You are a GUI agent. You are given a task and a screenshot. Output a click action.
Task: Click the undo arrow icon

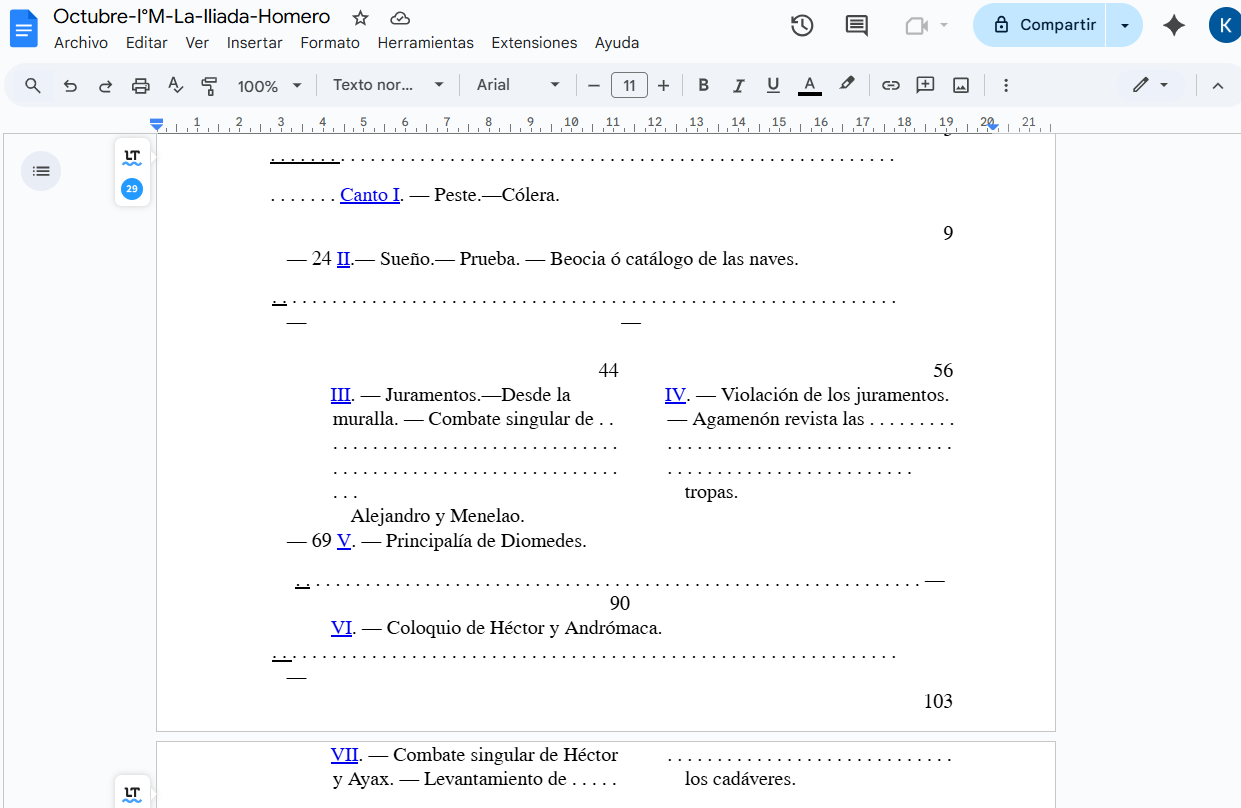pyautogui.click(x=70, y=85)
